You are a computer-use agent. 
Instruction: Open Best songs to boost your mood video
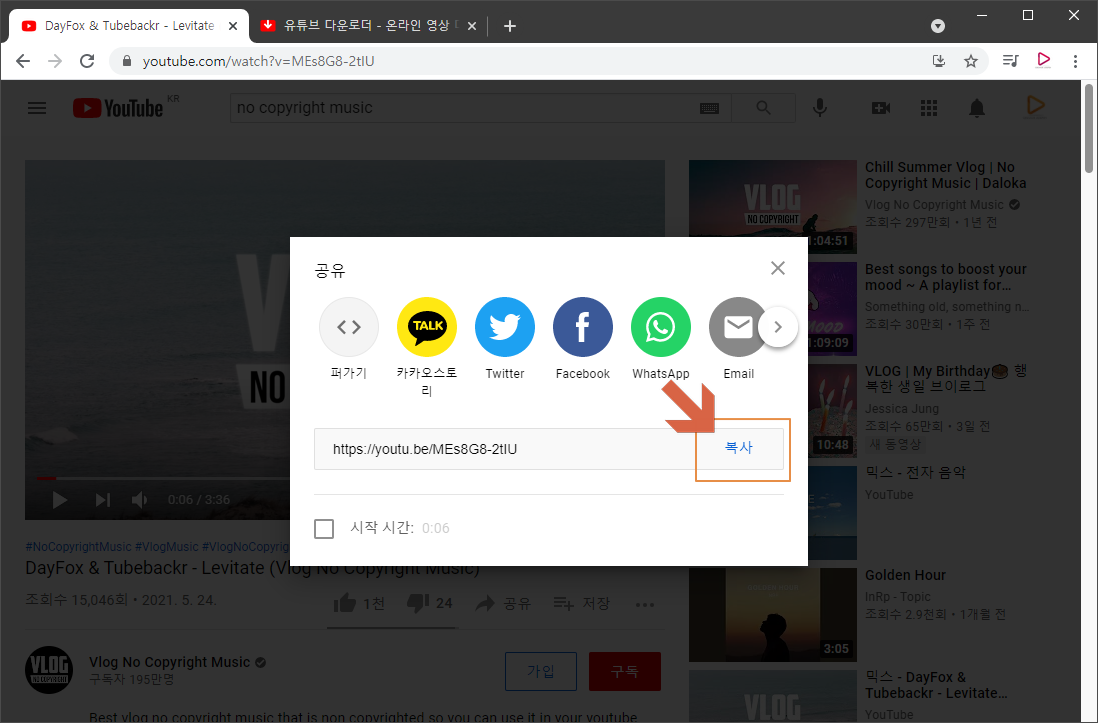(x=945, y=277)
